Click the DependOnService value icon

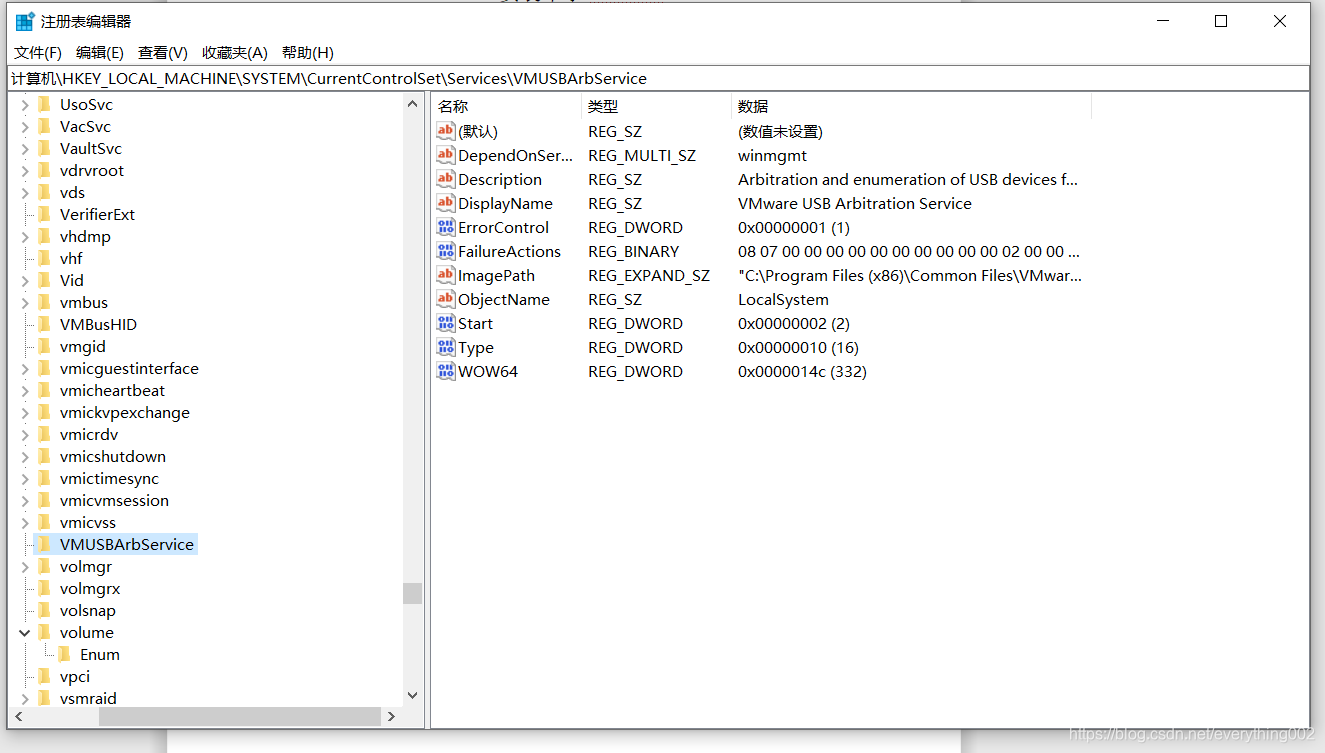[x=446, y=155]
